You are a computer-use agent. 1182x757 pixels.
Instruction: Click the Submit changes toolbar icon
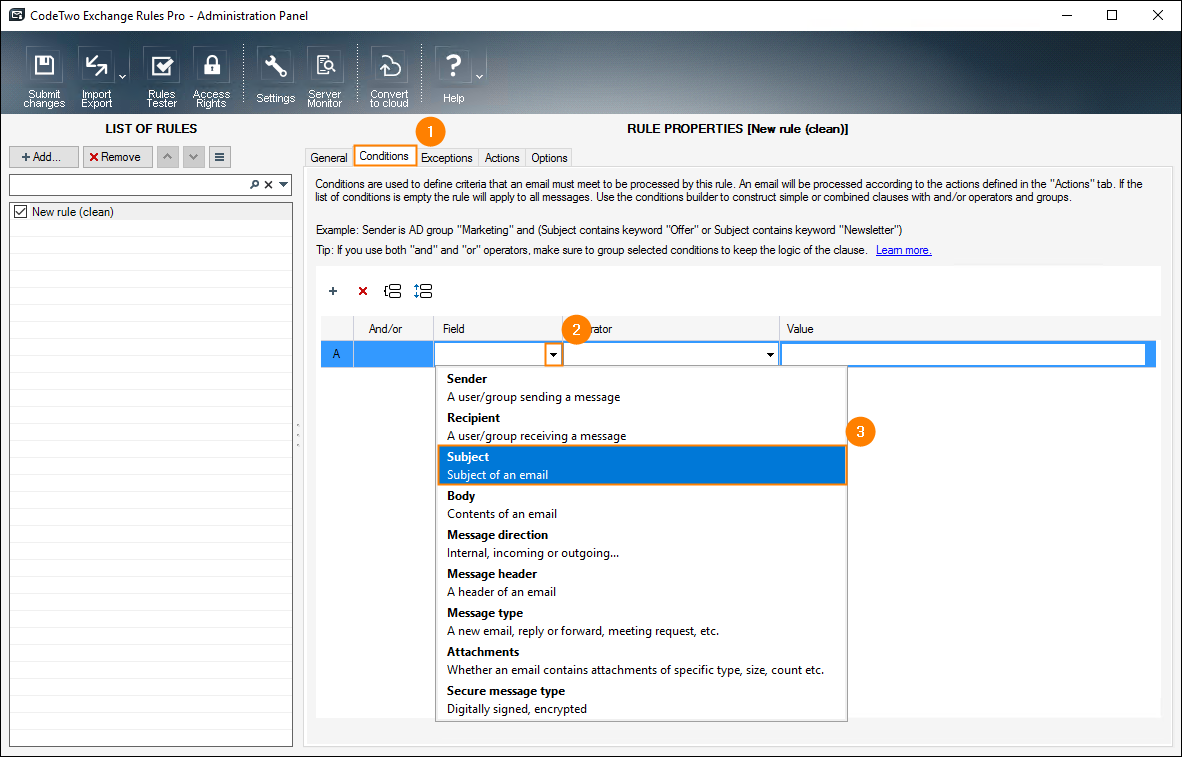[x=44, y=78]
